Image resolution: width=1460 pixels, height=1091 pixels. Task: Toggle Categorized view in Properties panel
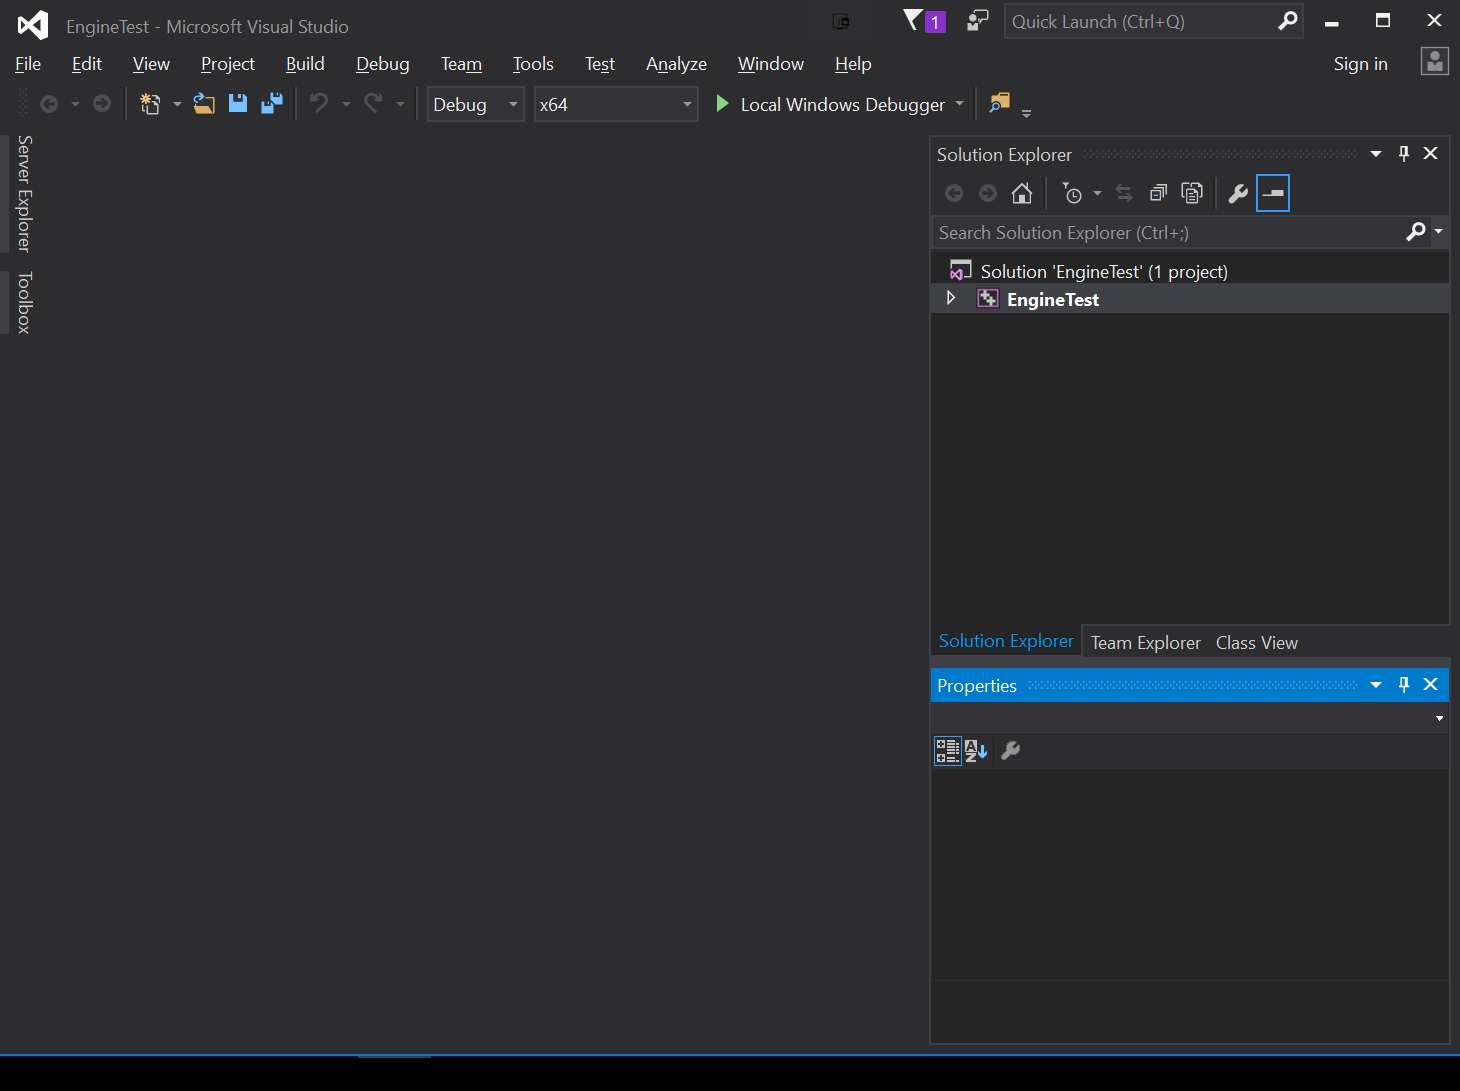coord(948,750)
